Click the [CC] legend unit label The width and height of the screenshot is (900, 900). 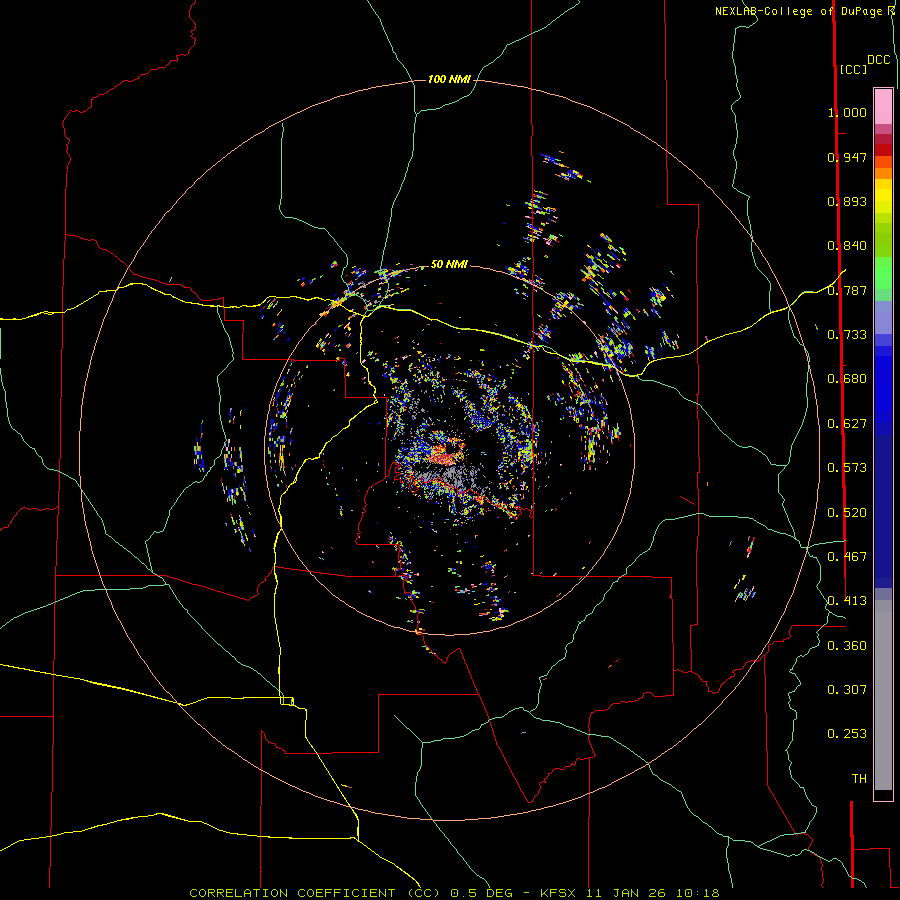[853, 69]
